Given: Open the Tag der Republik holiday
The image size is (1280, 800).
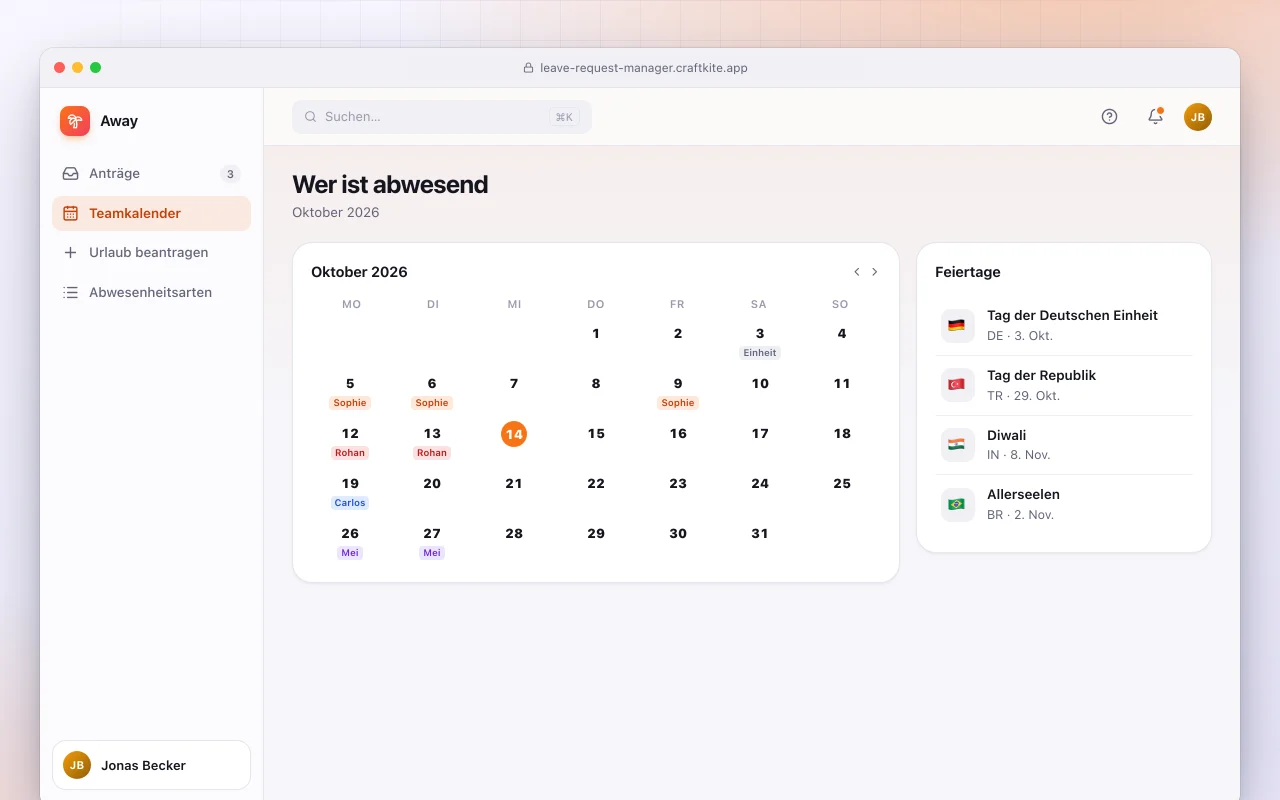Looking at the screenshot, I should (x=1064, y=385).
